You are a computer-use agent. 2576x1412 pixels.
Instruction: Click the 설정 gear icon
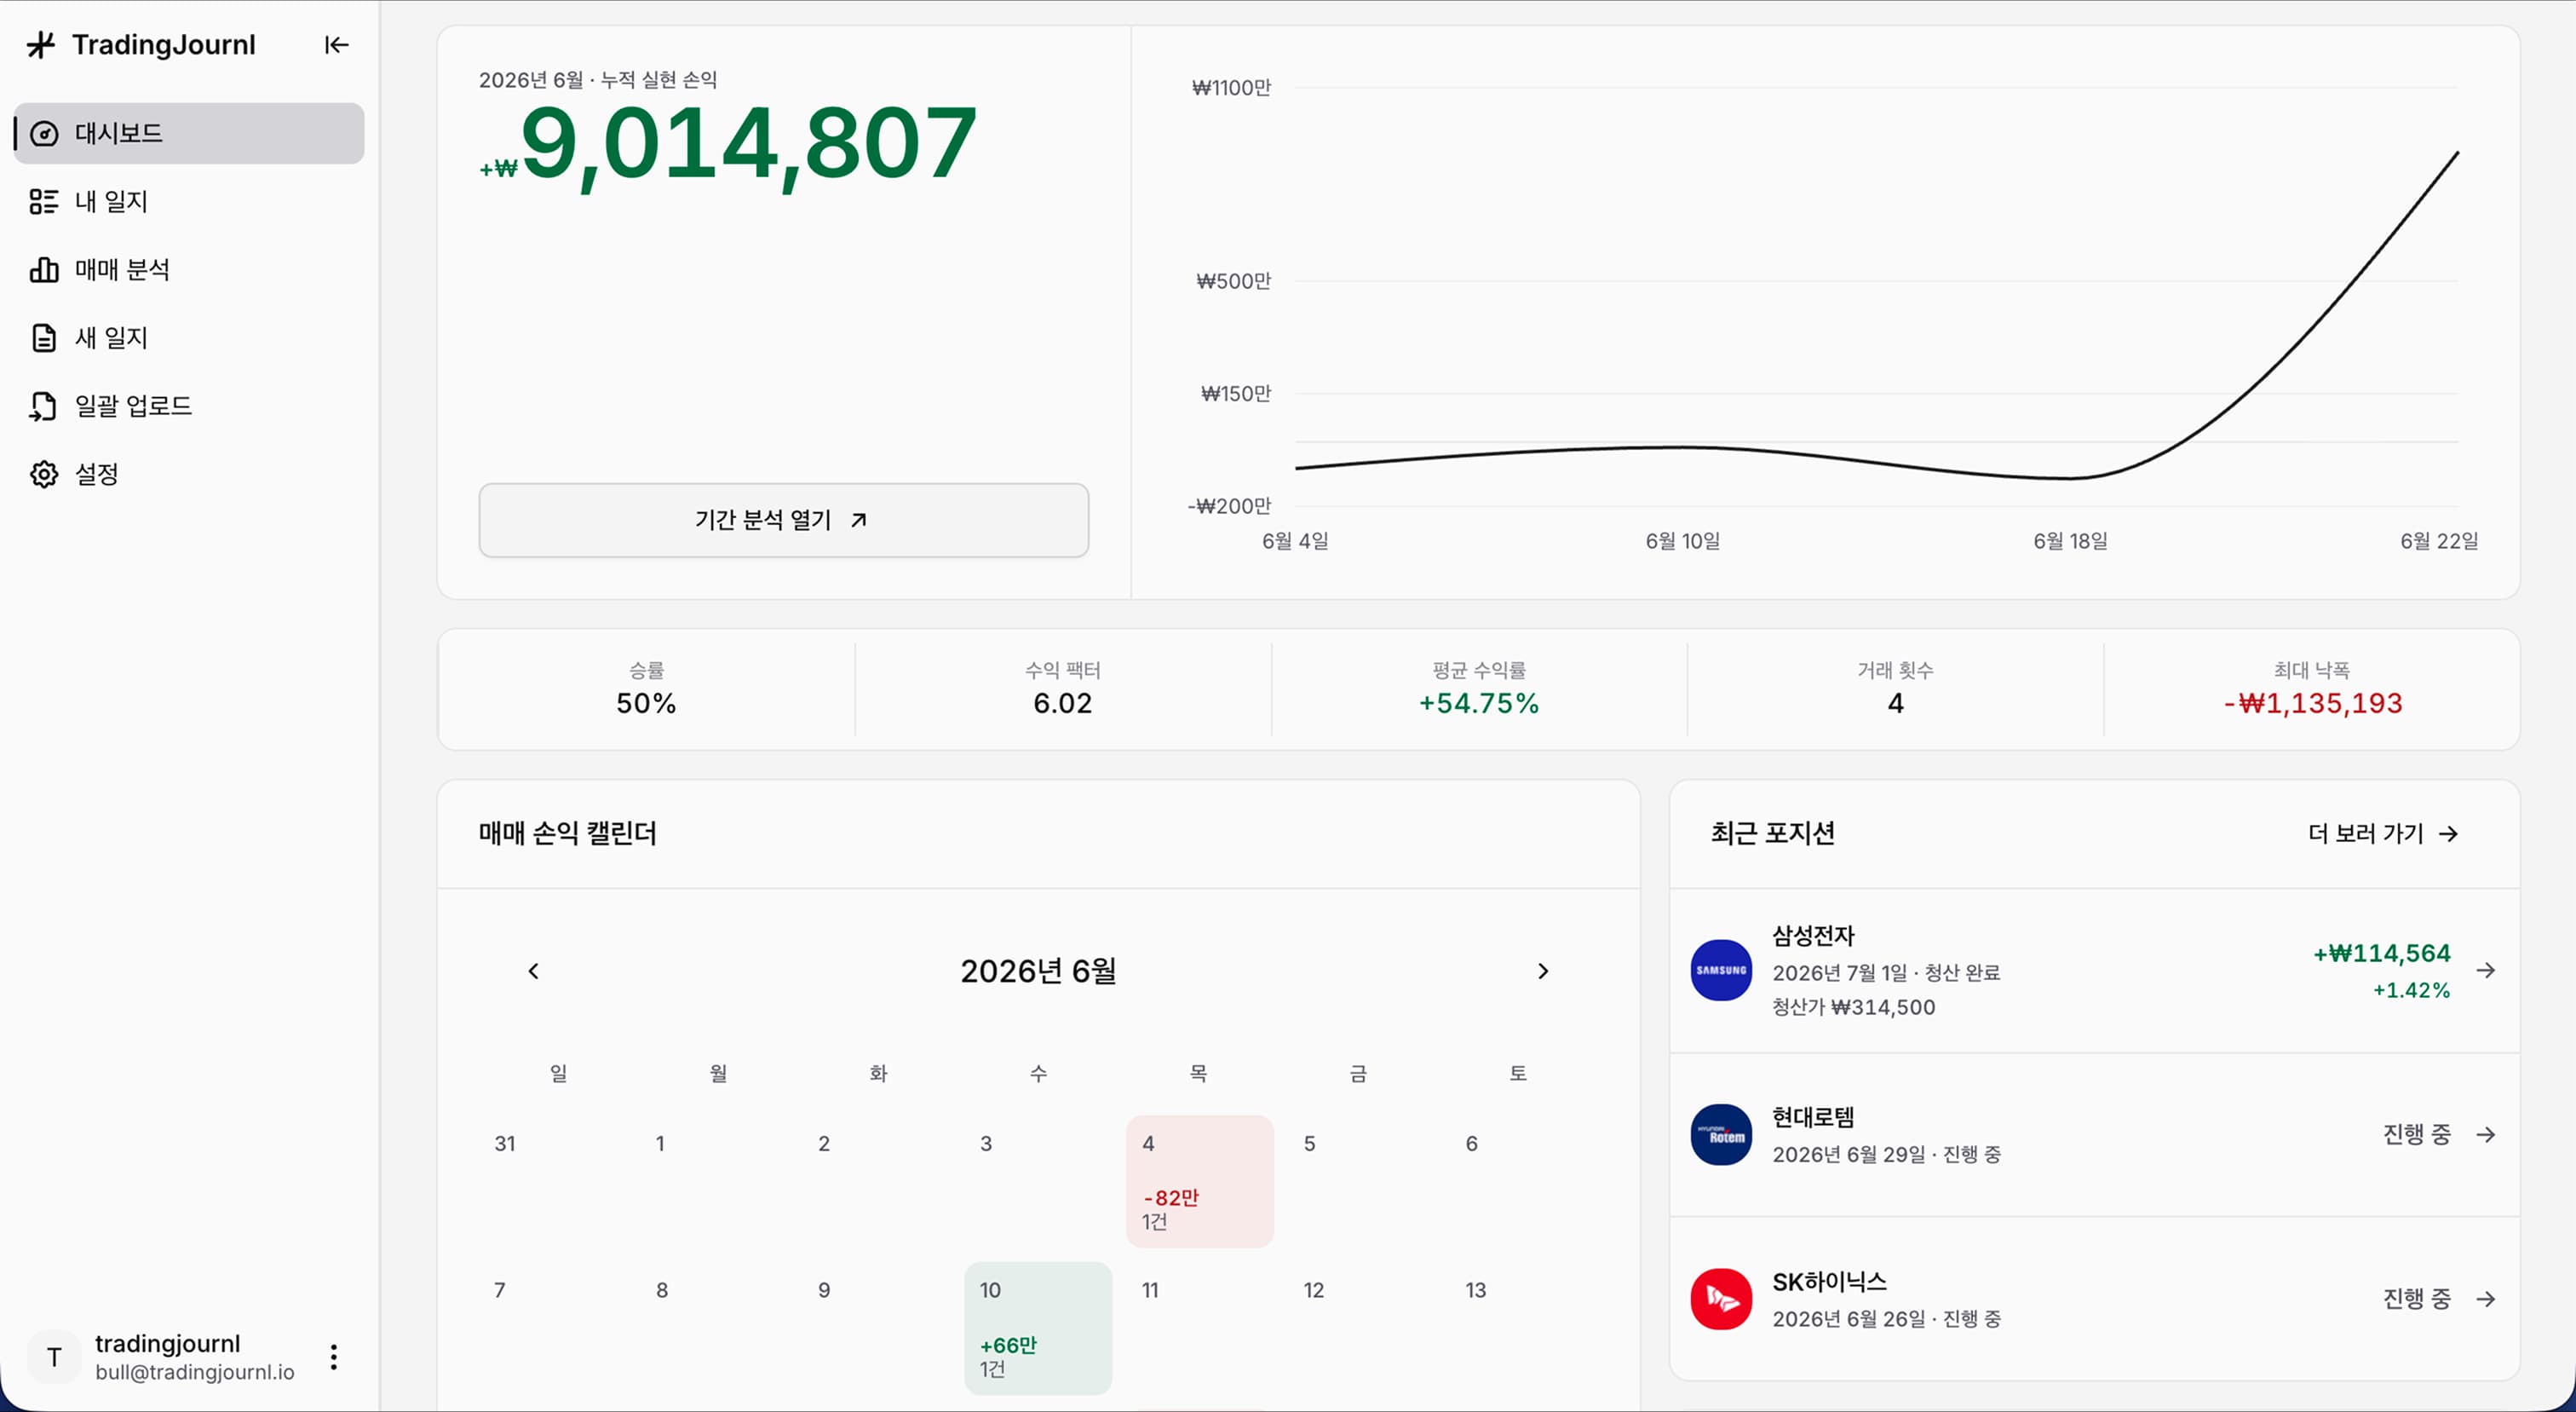(44, 473)
